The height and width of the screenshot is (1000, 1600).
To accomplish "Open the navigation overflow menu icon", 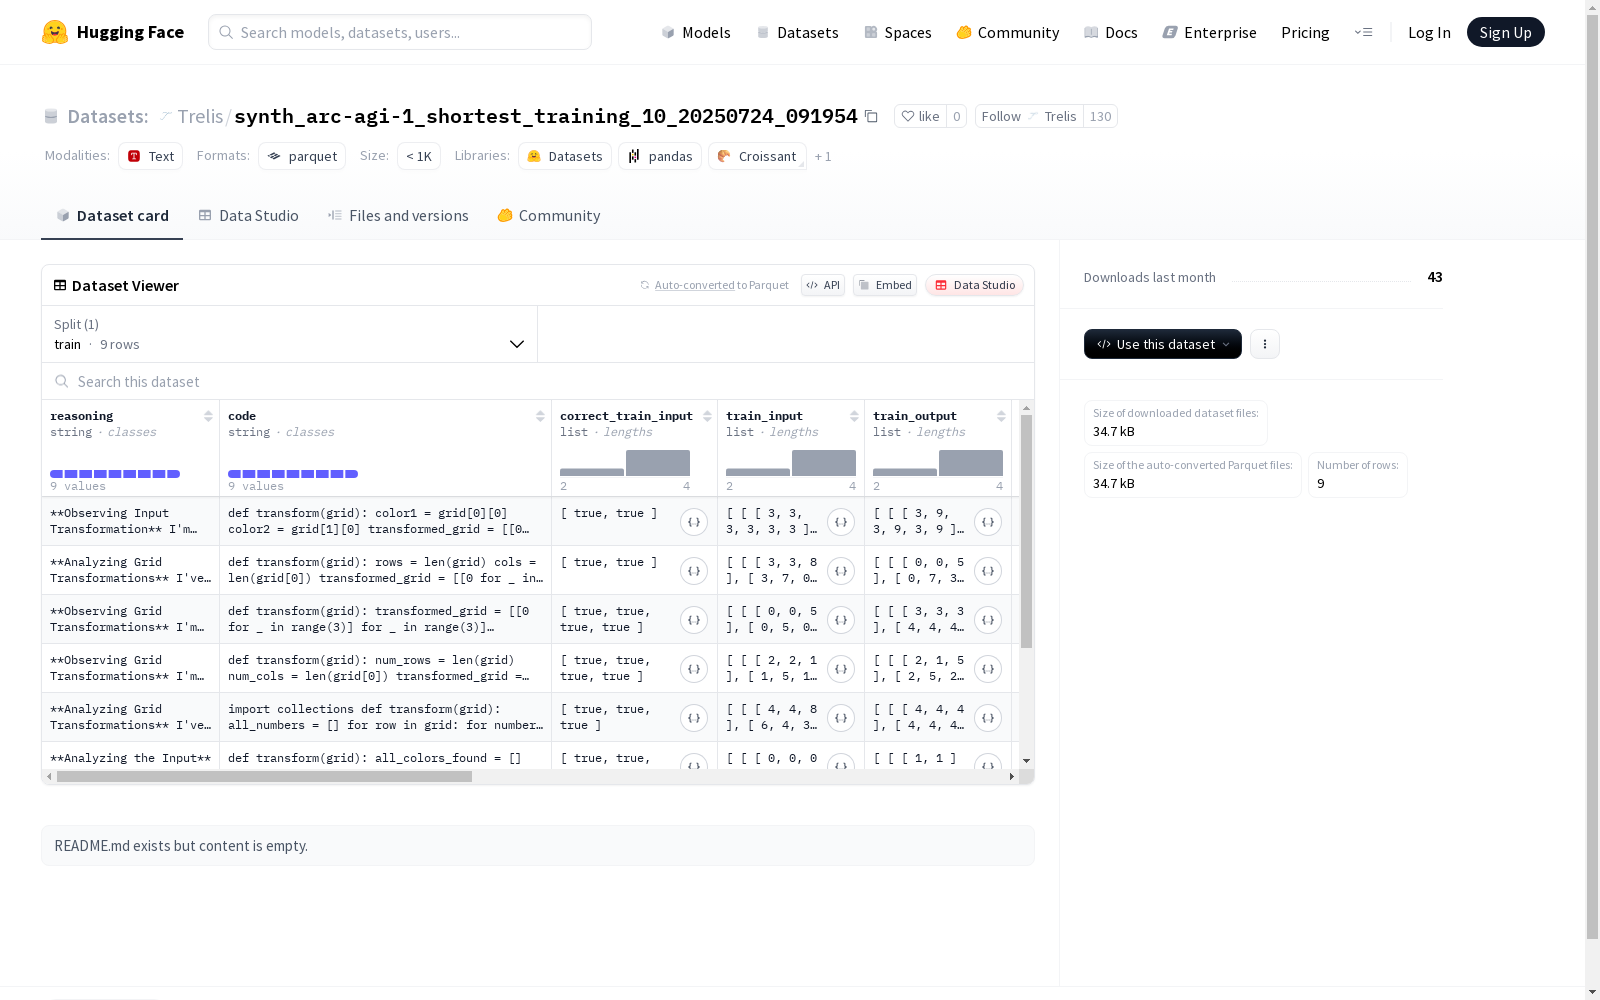I will click(1363, 32).
